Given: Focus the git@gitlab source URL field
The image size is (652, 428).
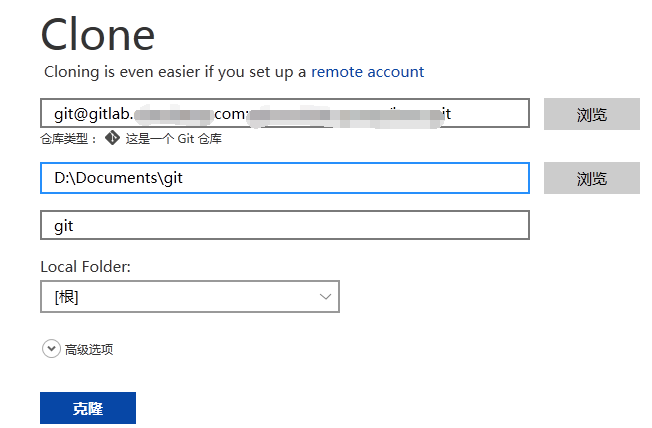Looking at the screenshot, I should click(x=285, y=113).
